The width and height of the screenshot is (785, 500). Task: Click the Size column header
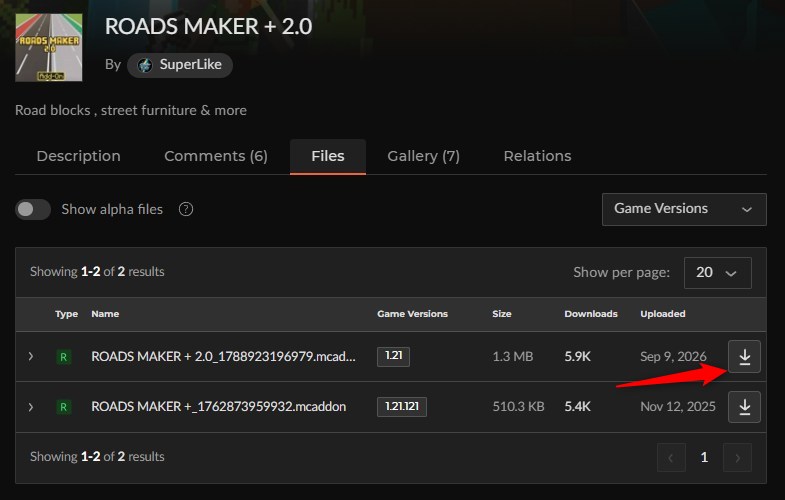pyautogui.click(x=502, y=314)
